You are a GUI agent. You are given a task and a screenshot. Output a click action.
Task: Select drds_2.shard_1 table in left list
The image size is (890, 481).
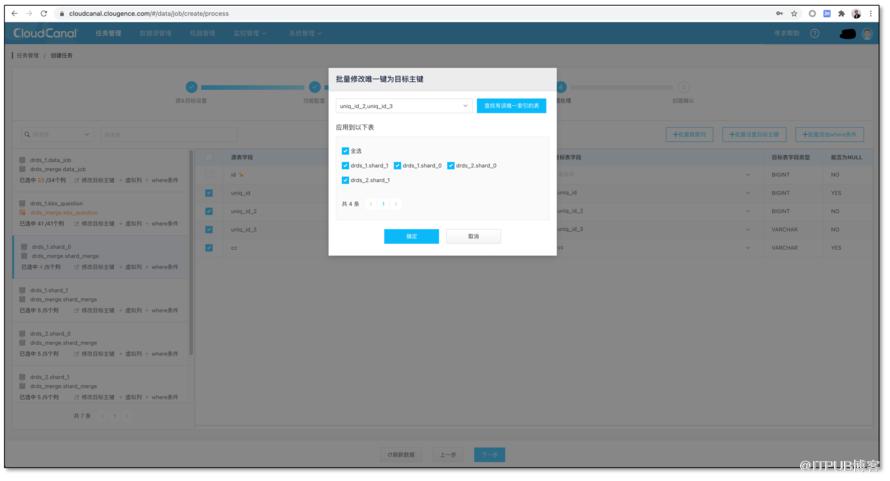coord(49,377)
